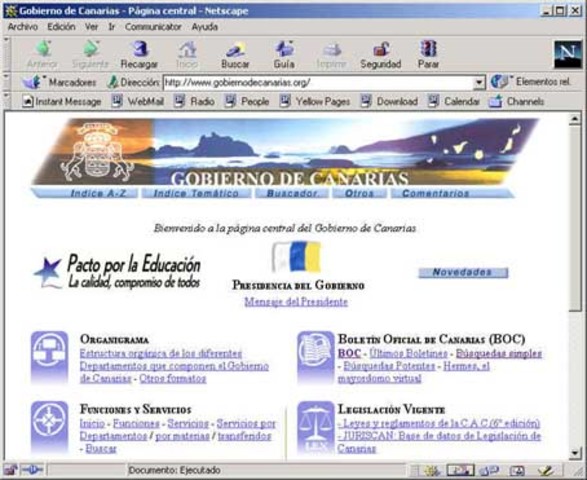Open the Edición menu

pyautogui.click(x=61, y=27)
